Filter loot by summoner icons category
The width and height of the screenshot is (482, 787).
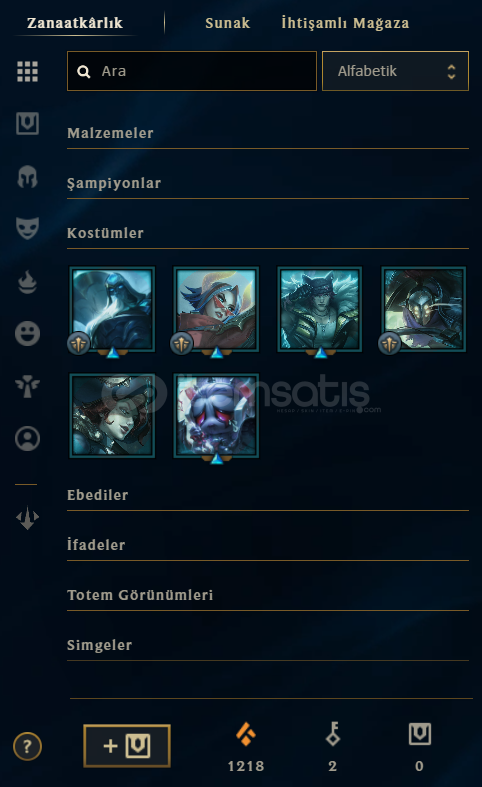[27, 438]
